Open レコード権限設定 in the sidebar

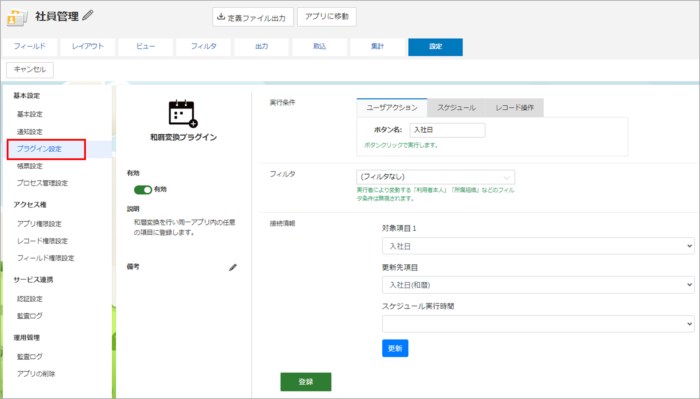click(42, 241)
